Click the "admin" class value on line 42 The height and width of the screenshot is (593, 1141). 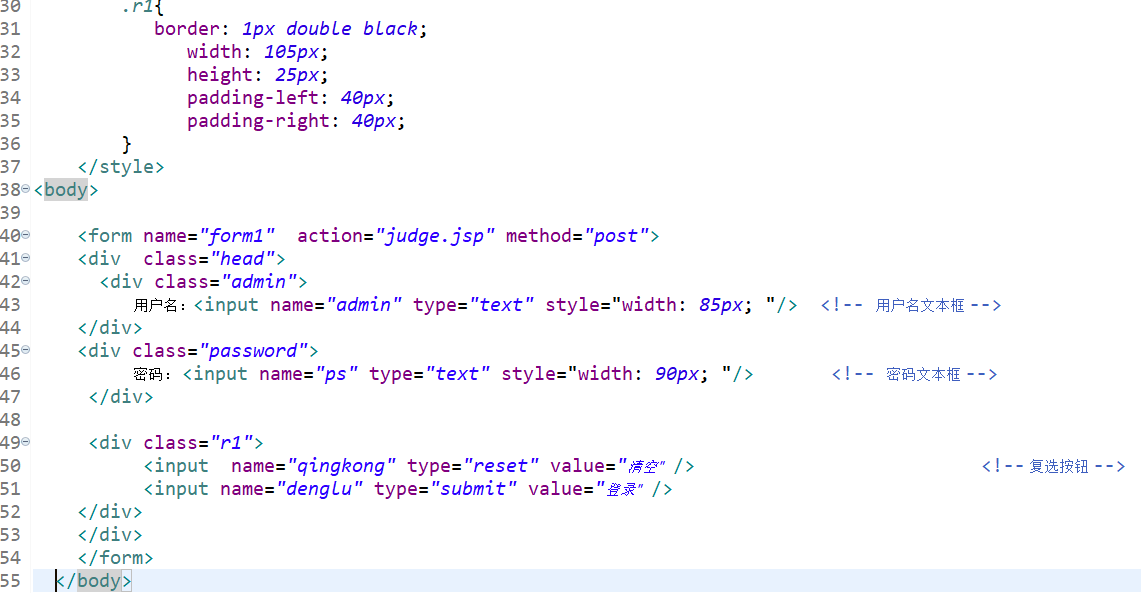point(259,282)
